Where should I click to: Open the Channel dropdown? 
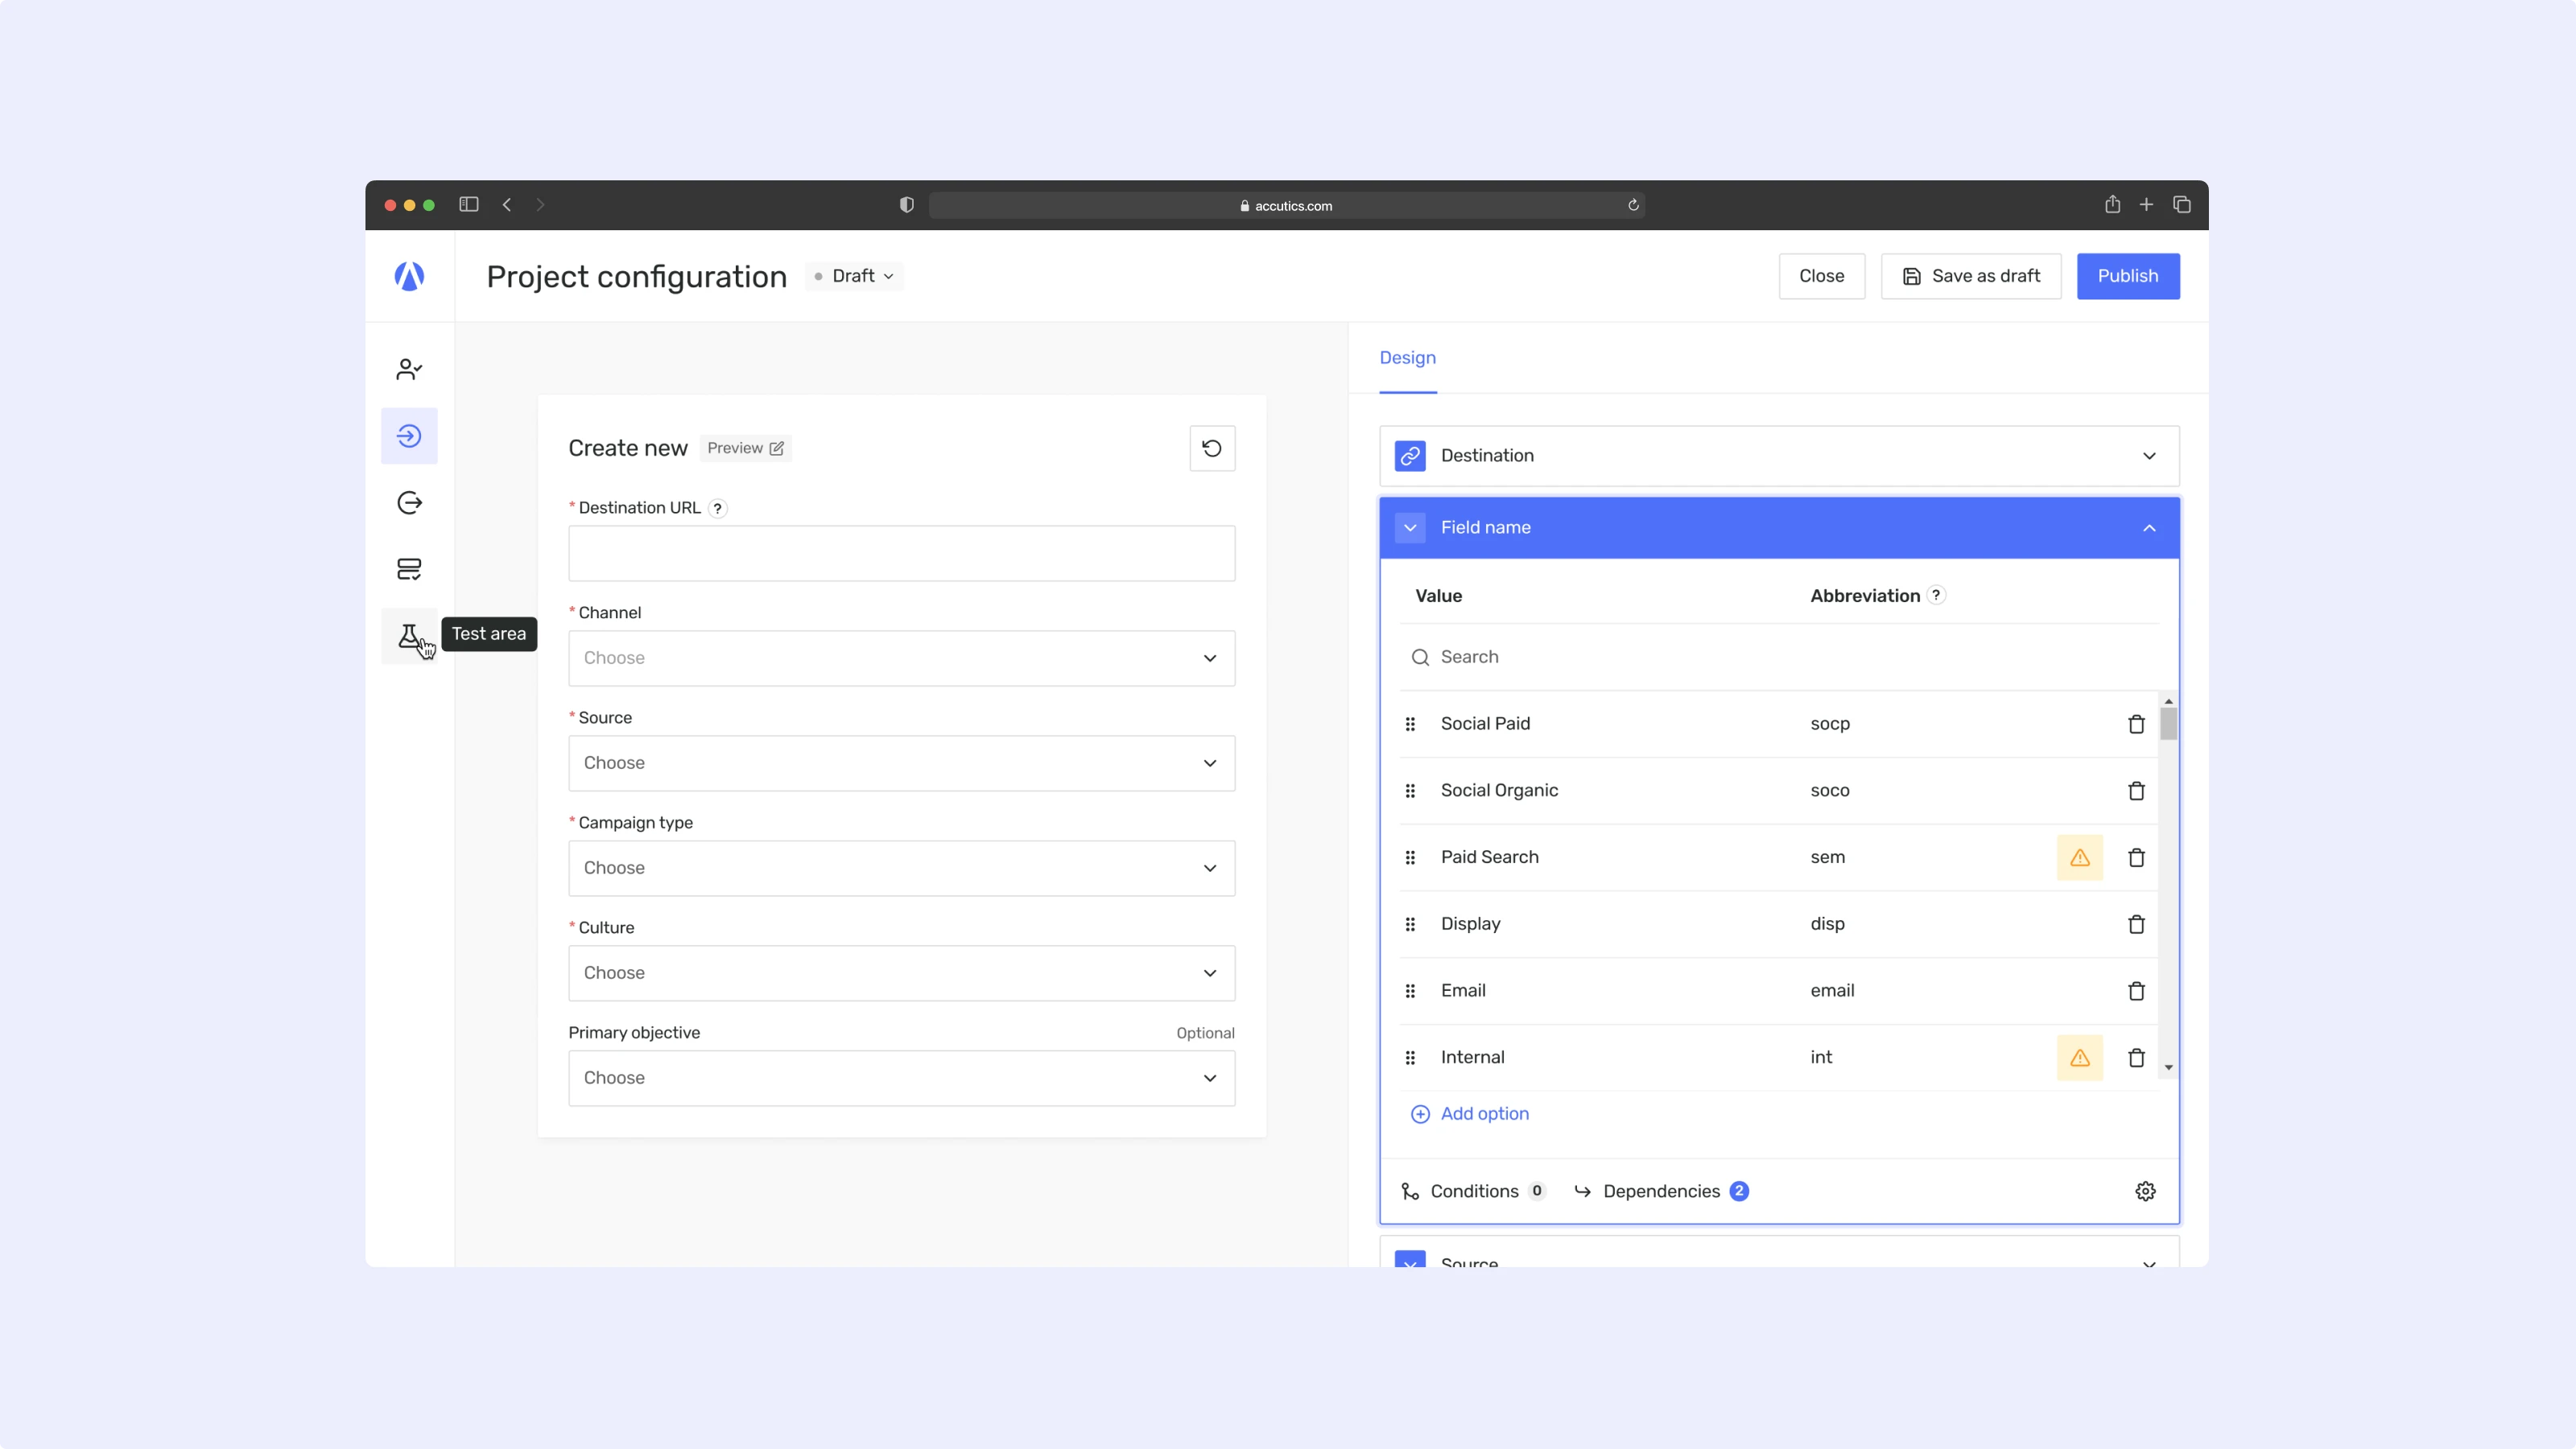click(x=901, y=658)
